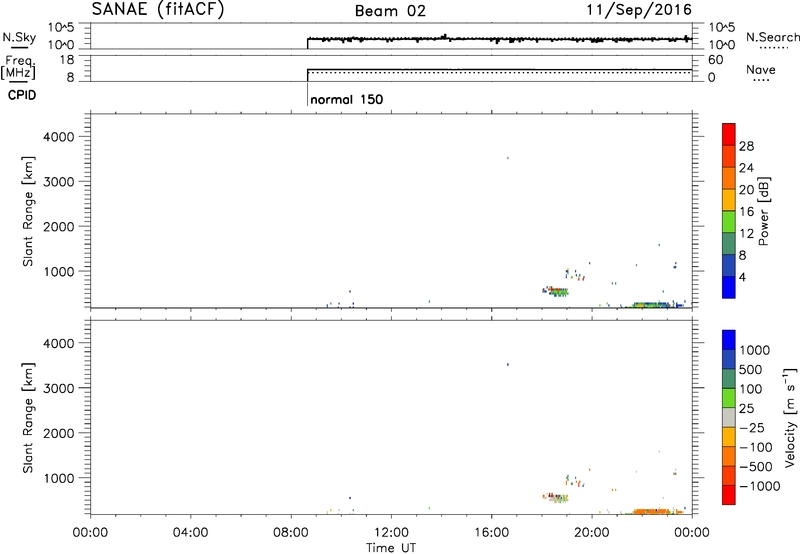Pick grey Velocity segment between 25 and -25
Viewport: 800px width, 554px height.
(729, 418)
